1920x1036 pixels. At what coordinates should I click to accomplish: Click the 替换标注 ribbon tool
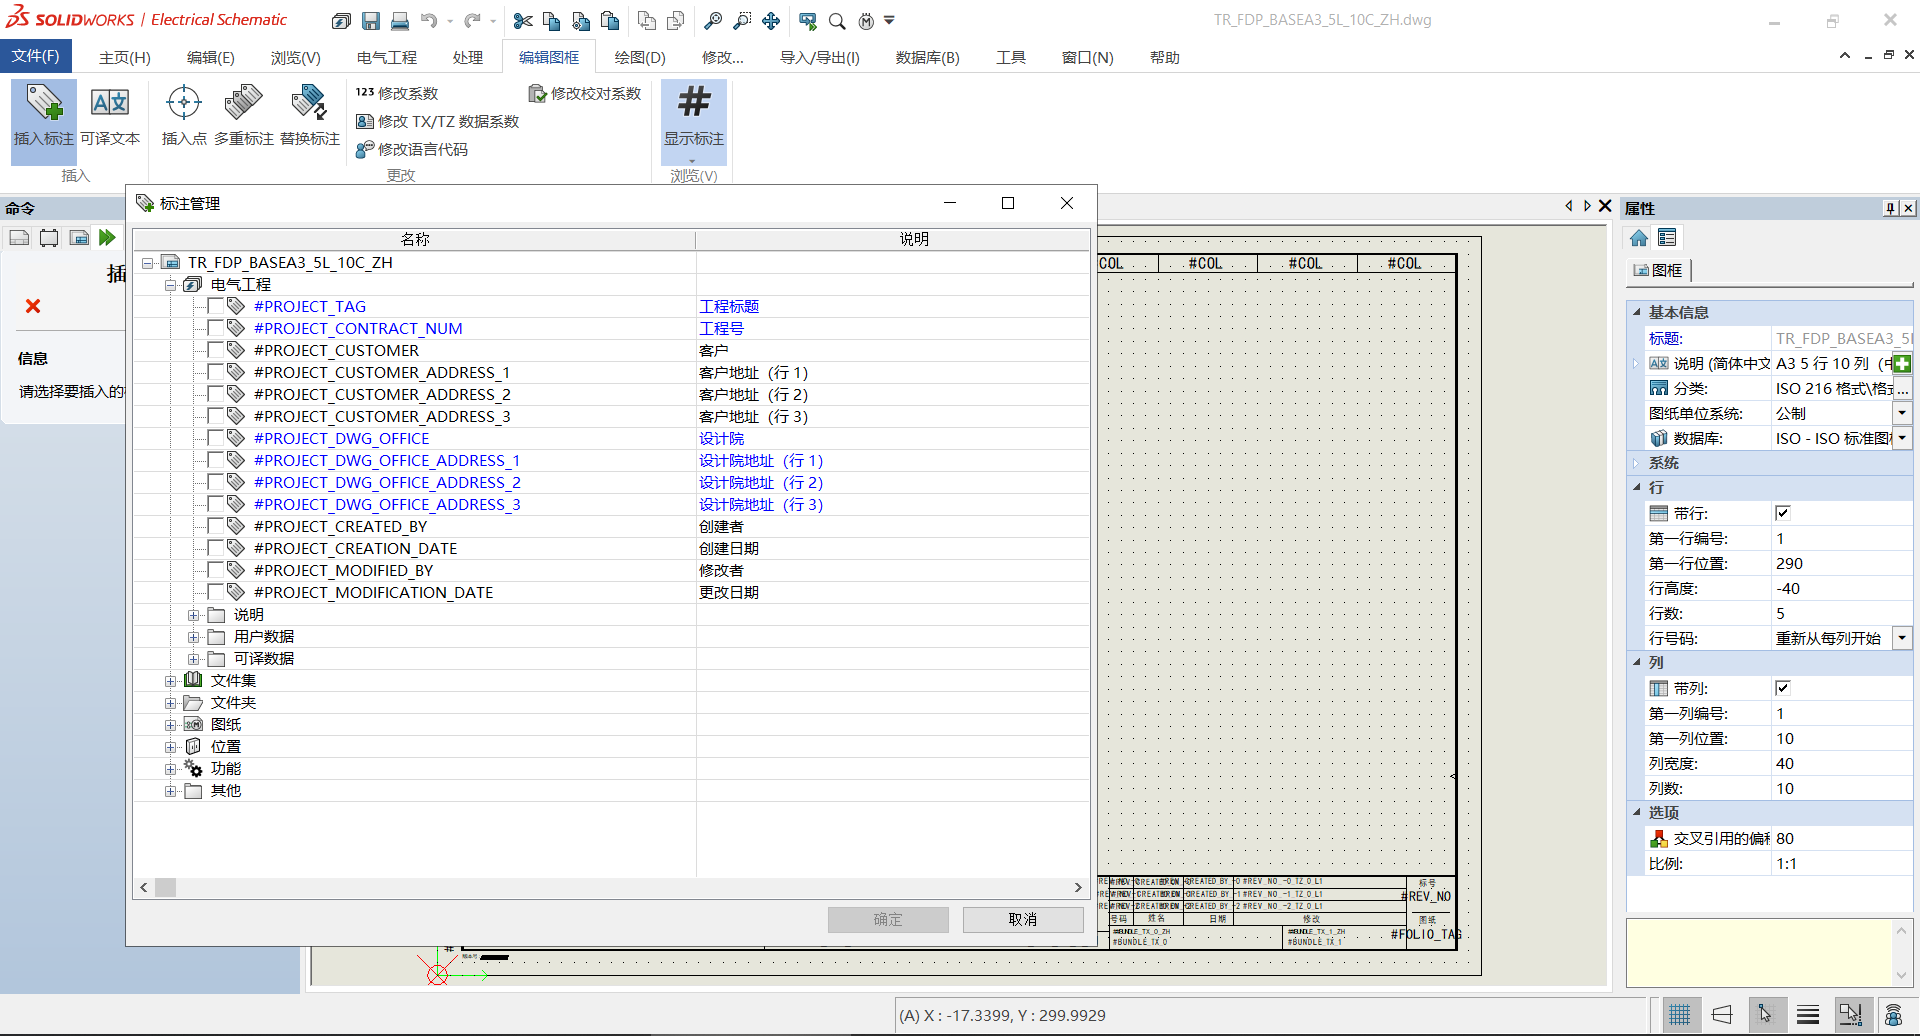310,116
